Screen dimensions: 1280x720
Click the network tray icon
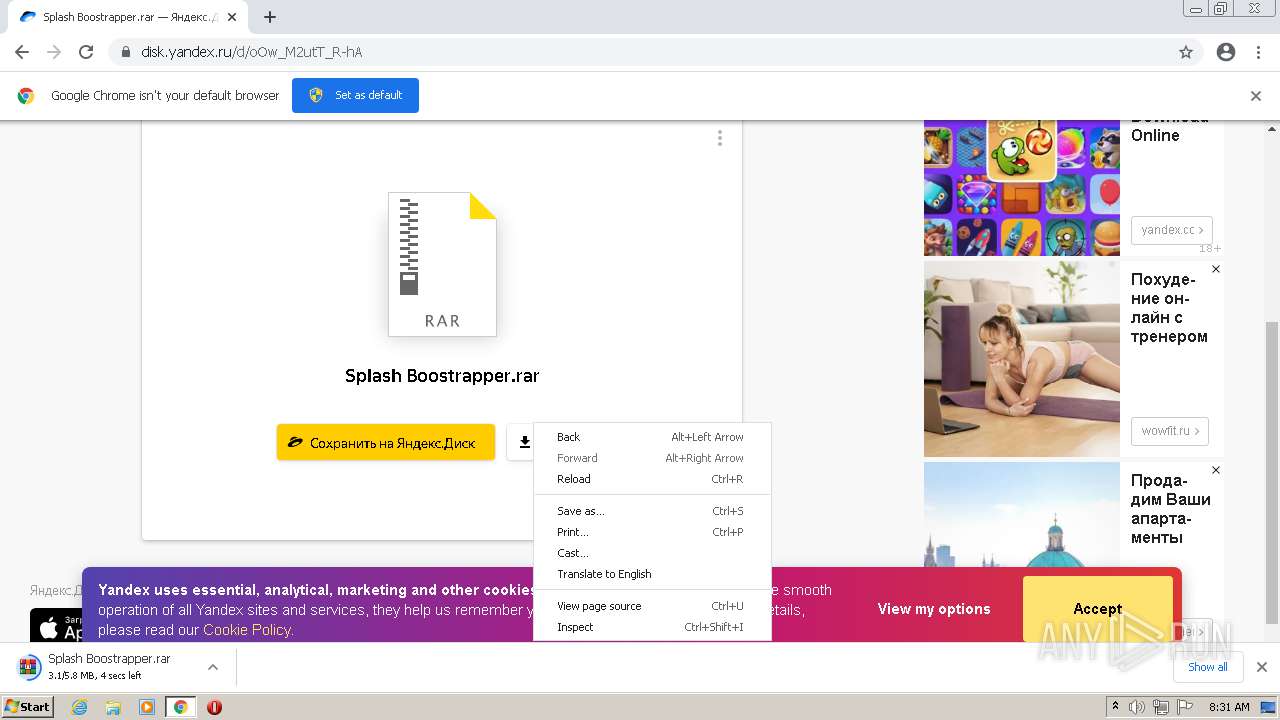1161,707
